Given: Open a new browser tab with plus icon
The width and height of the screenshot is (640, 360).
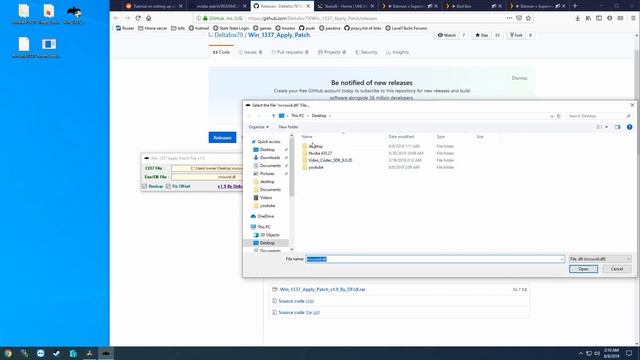Looking at the screenshot, I should point(575,6).
